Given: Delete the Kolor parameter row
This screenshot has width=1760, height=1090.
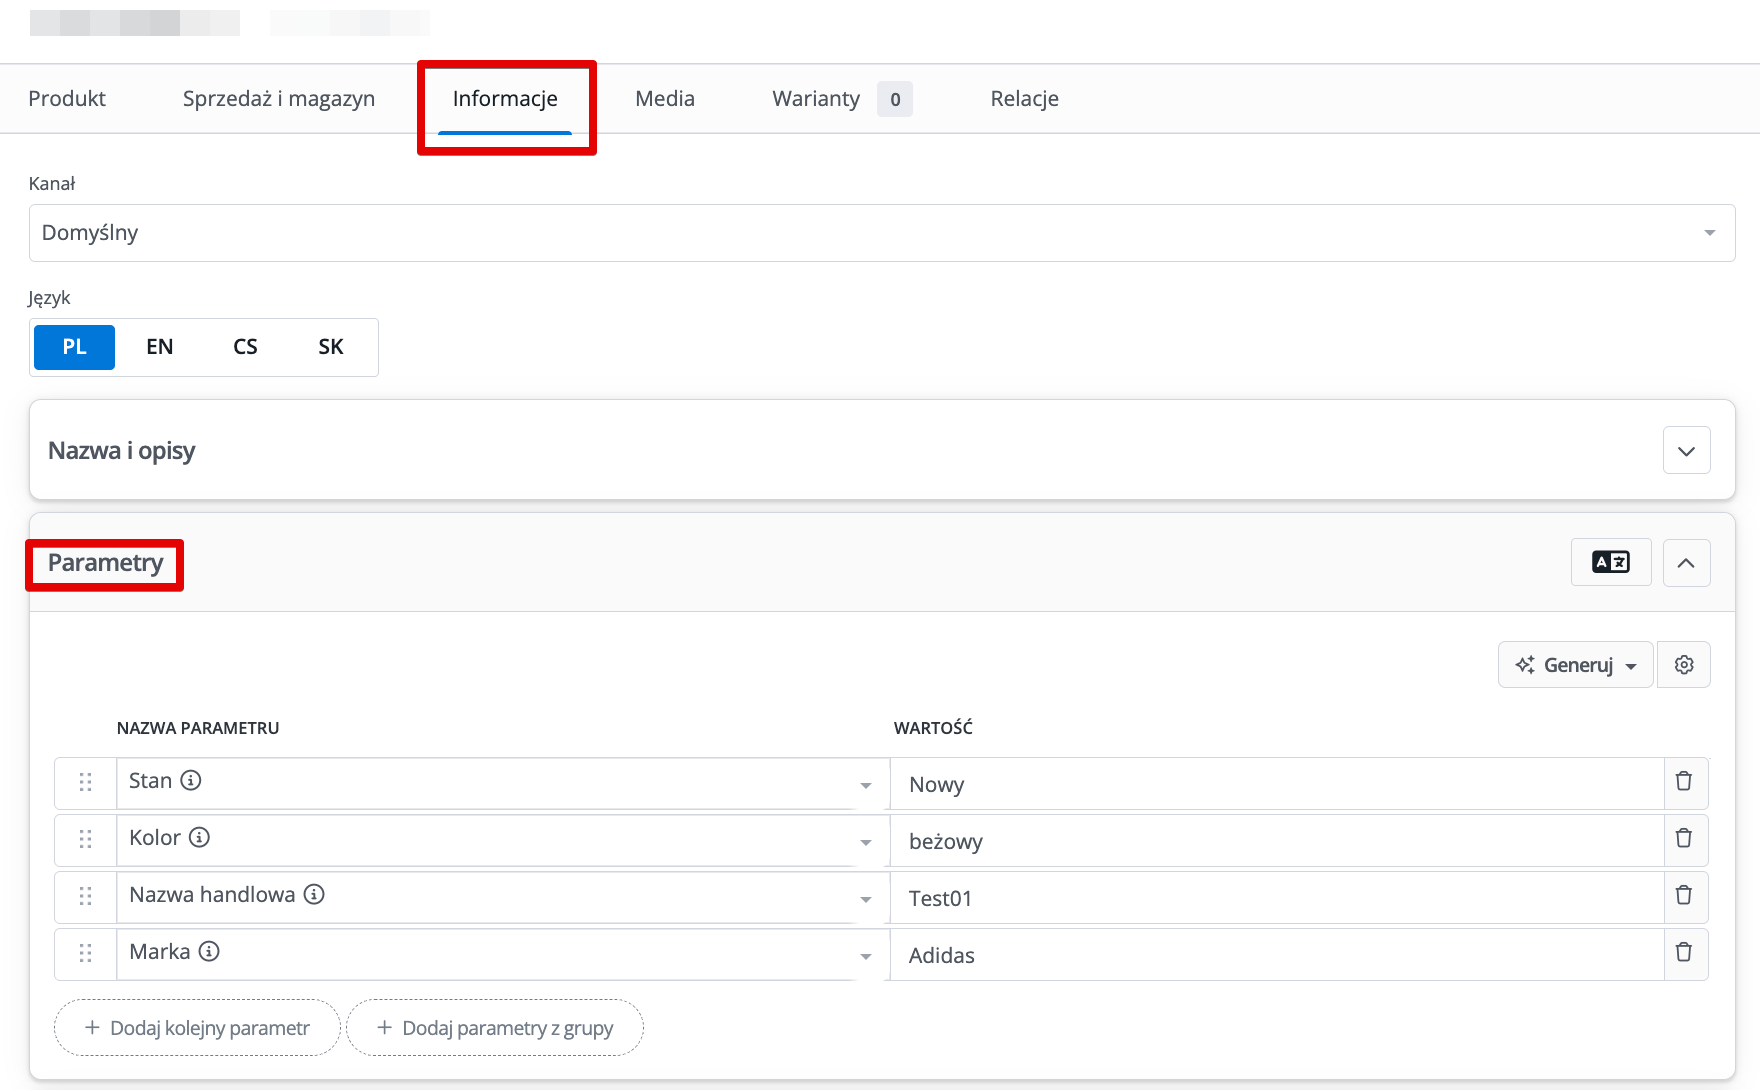Looking at the screenshot, I should [x=1685, y=840].
